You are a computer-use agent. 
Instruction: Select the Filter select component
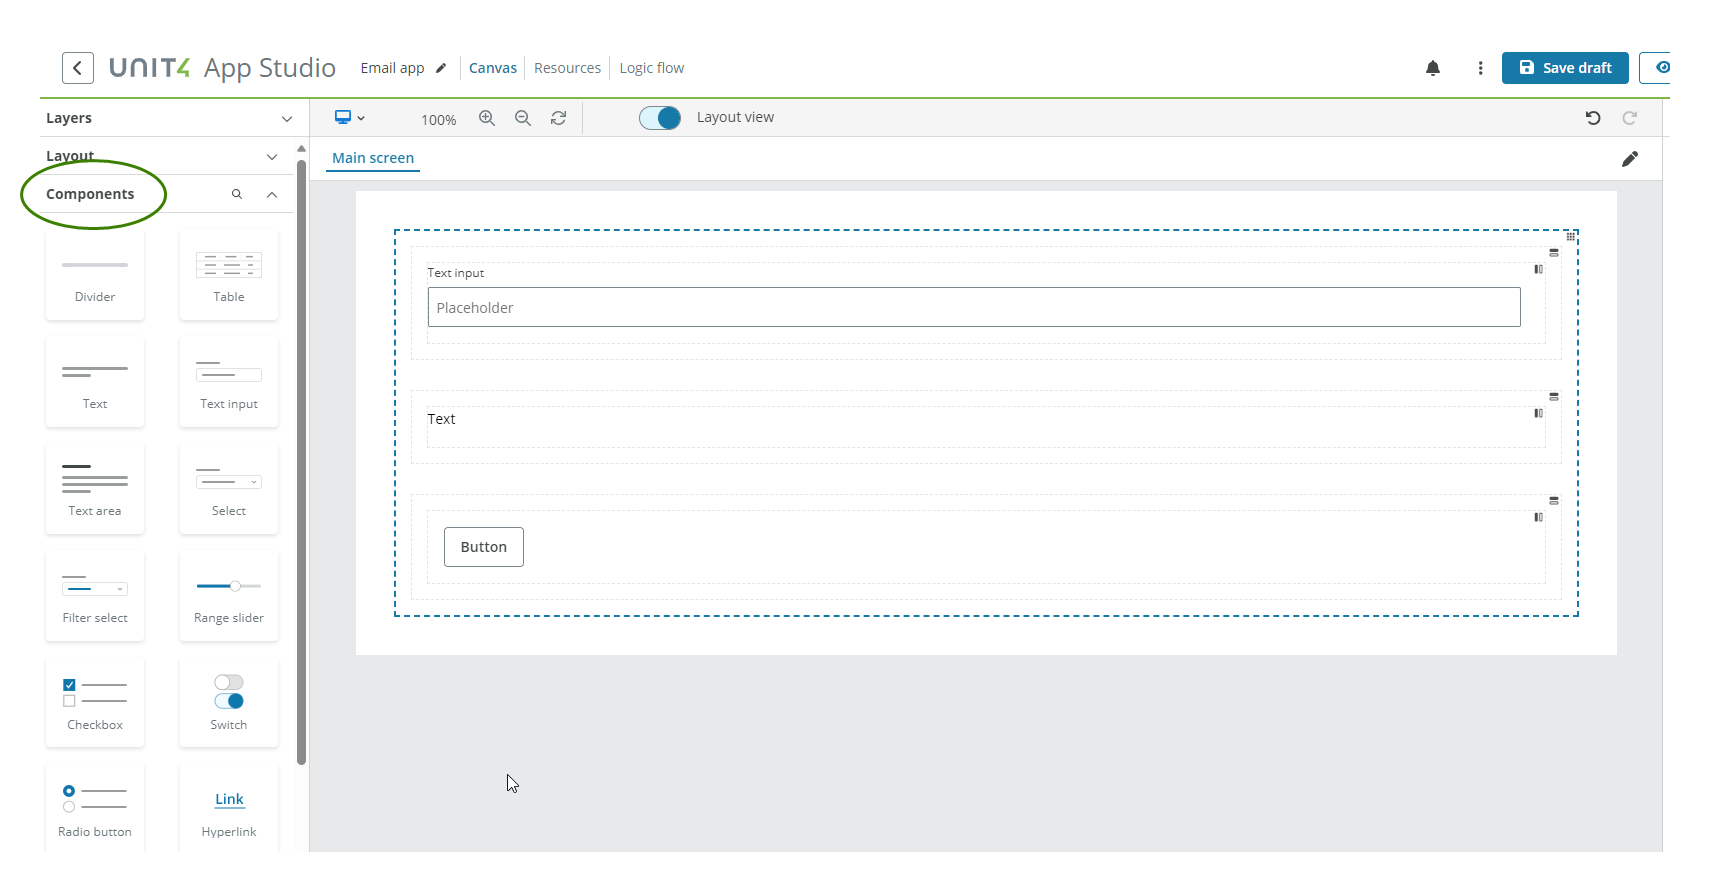[x=95, y=596]
